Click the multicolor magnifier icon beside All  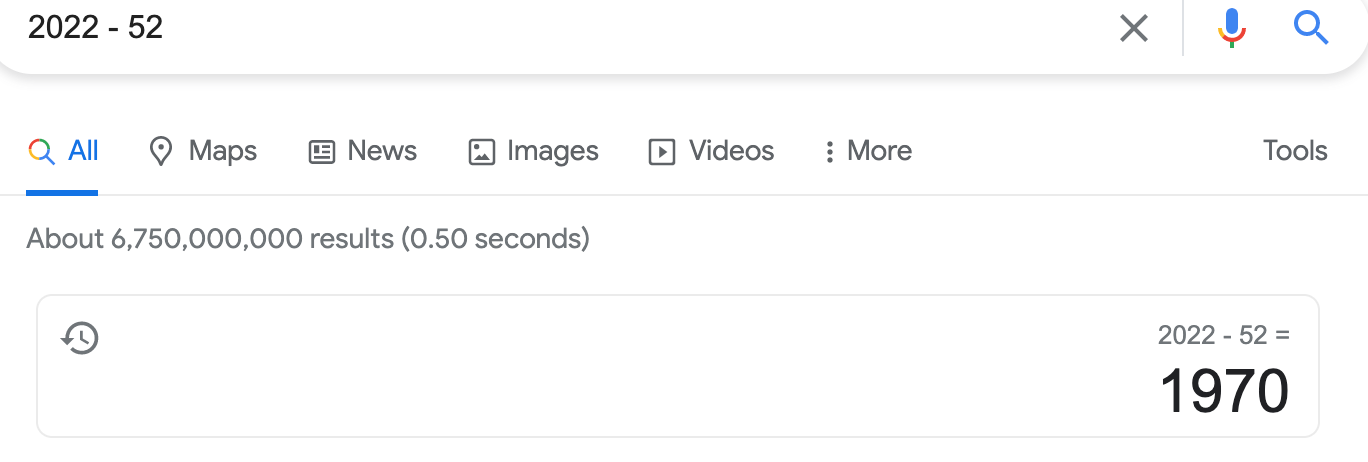(x=41, y=152)
